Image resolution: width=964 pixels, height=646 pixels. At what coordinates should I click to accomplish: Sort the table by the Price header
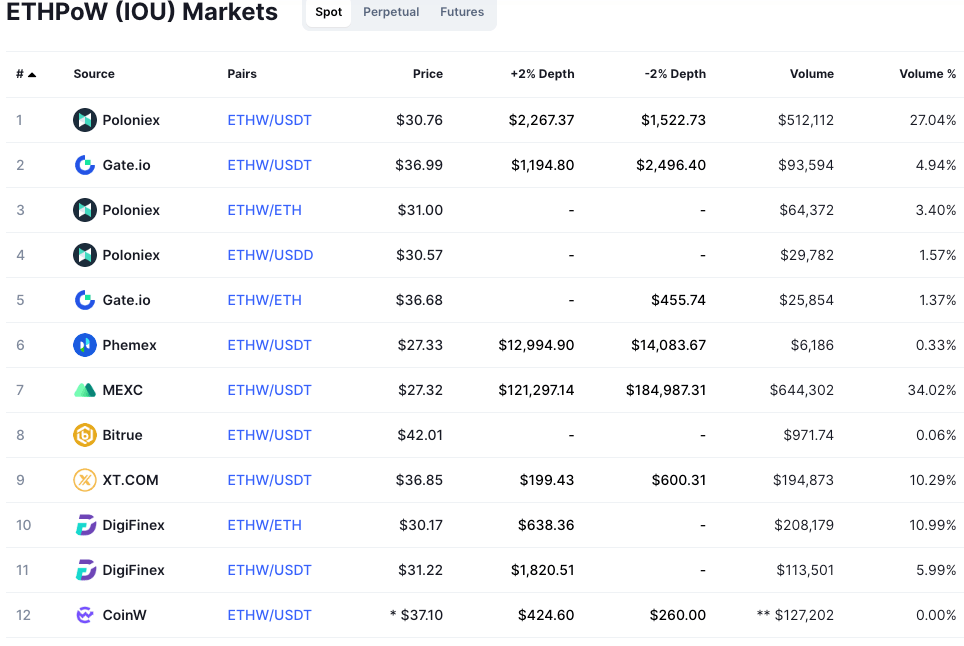tap(427, 74)
